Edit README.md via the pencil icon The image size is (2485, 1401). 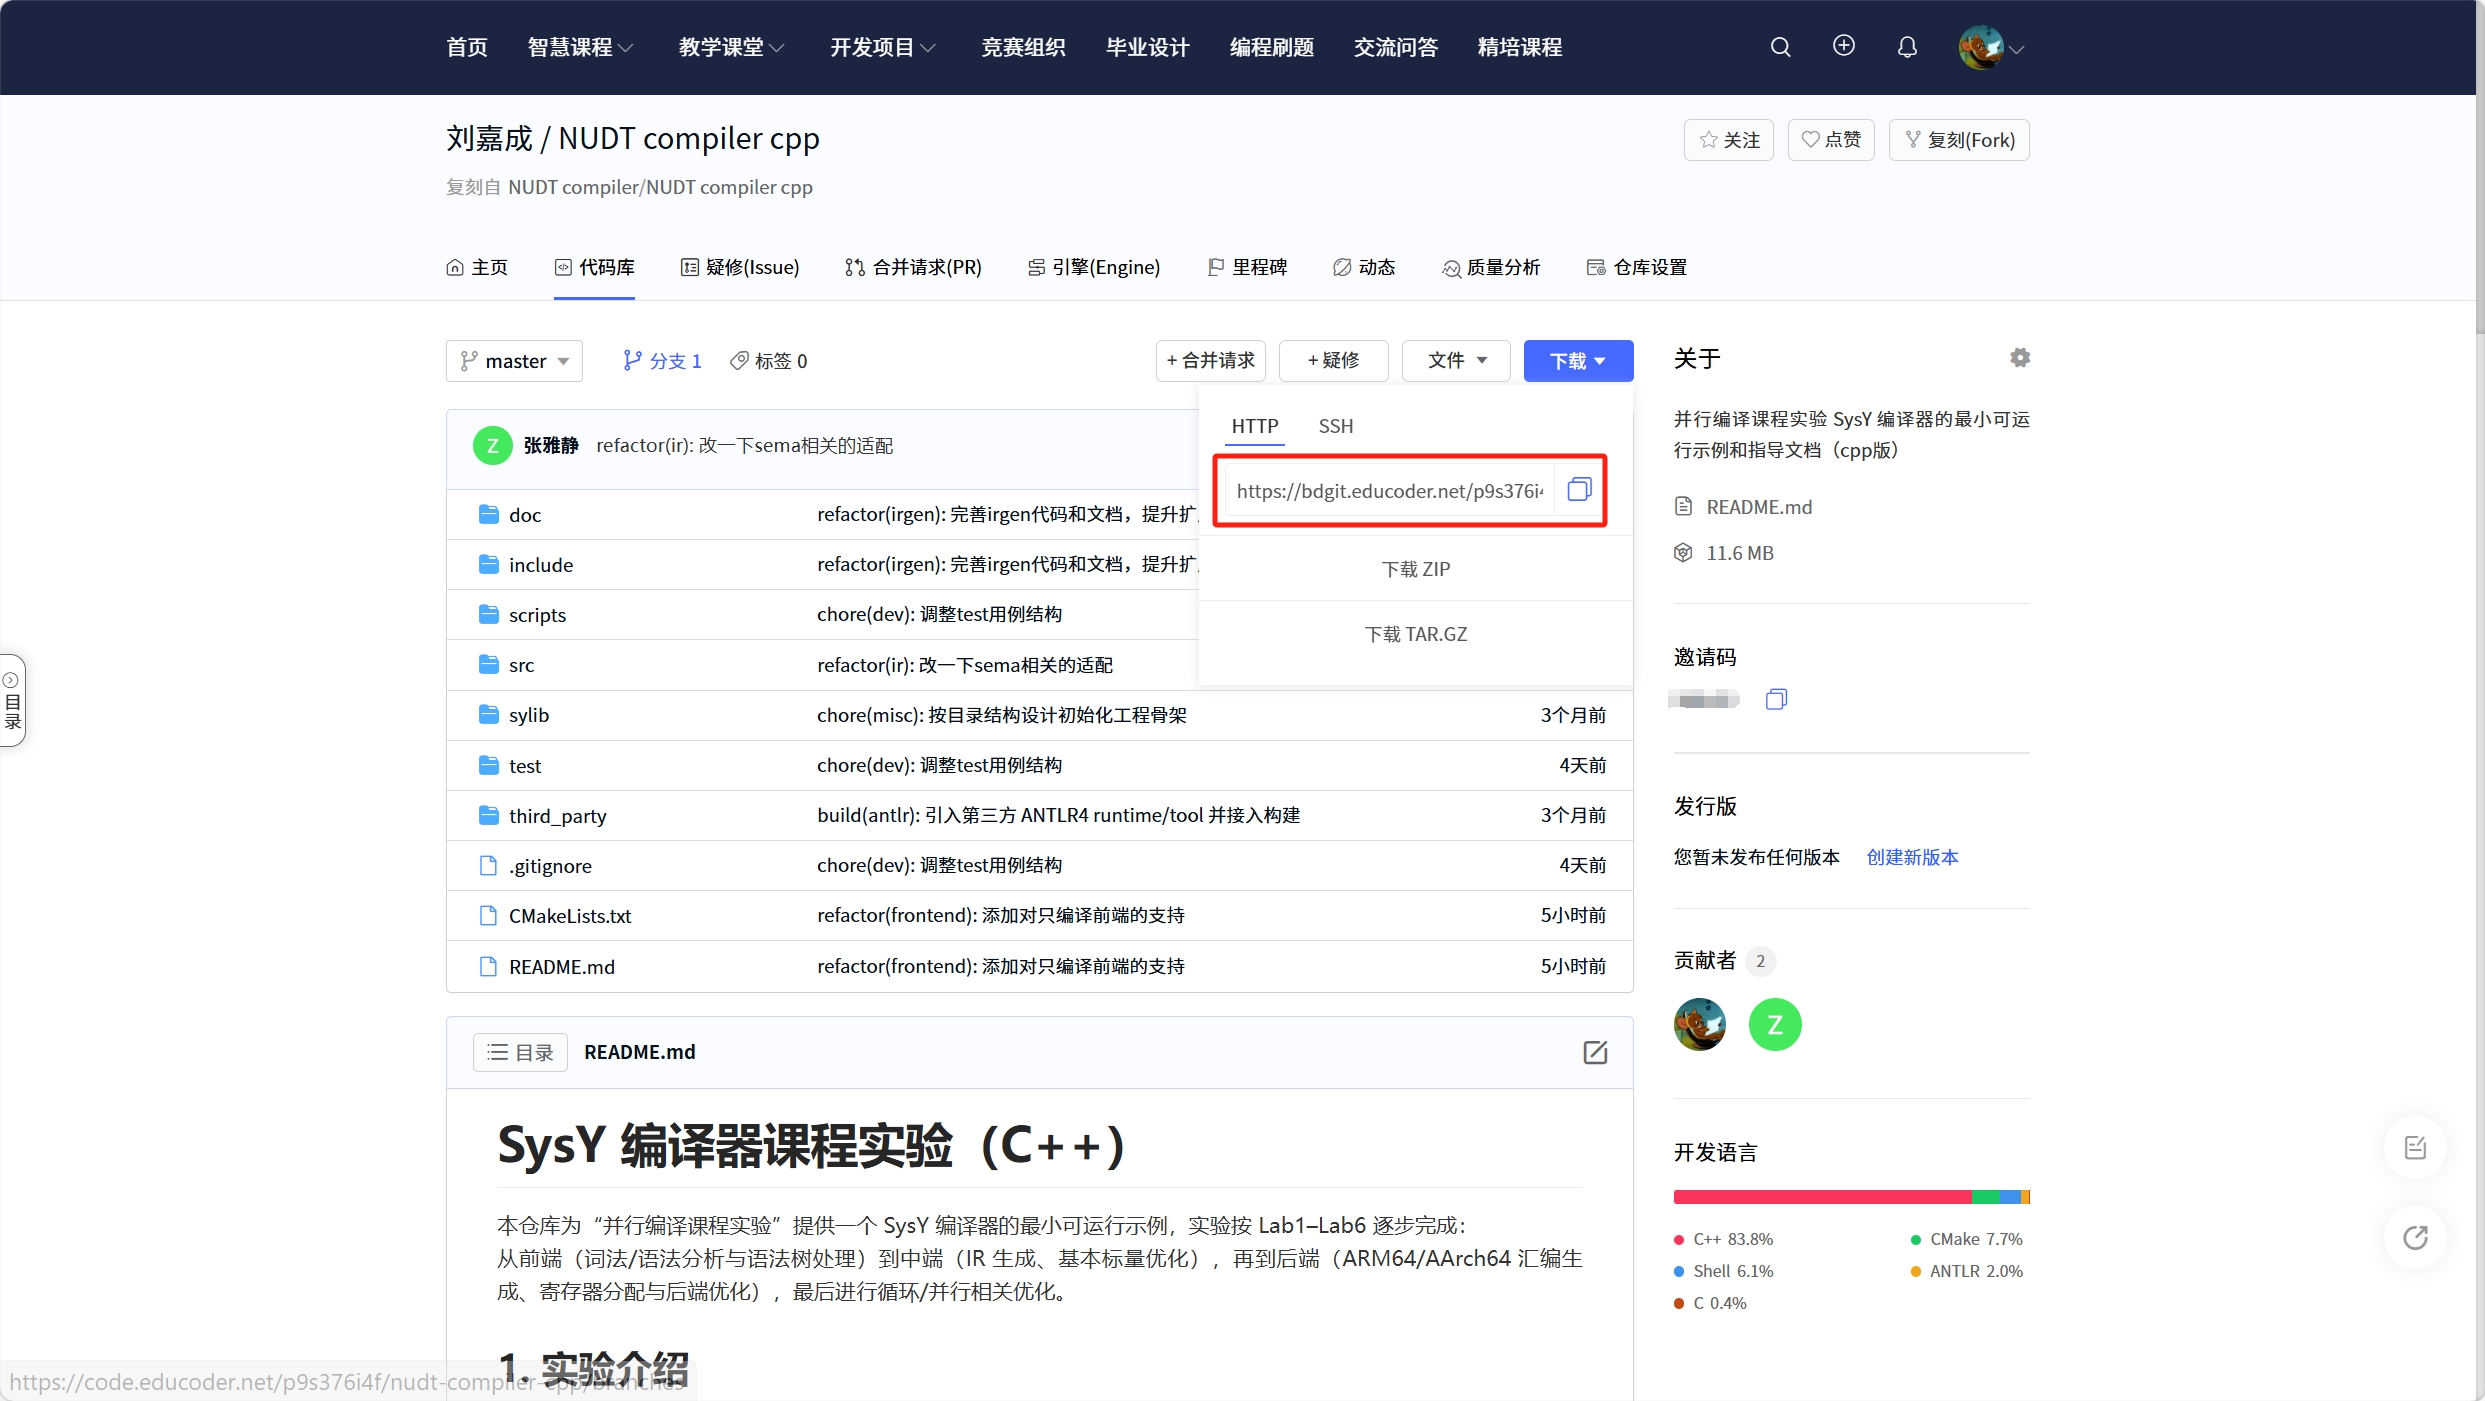pyautogui.click(x=1595, y=1052)
